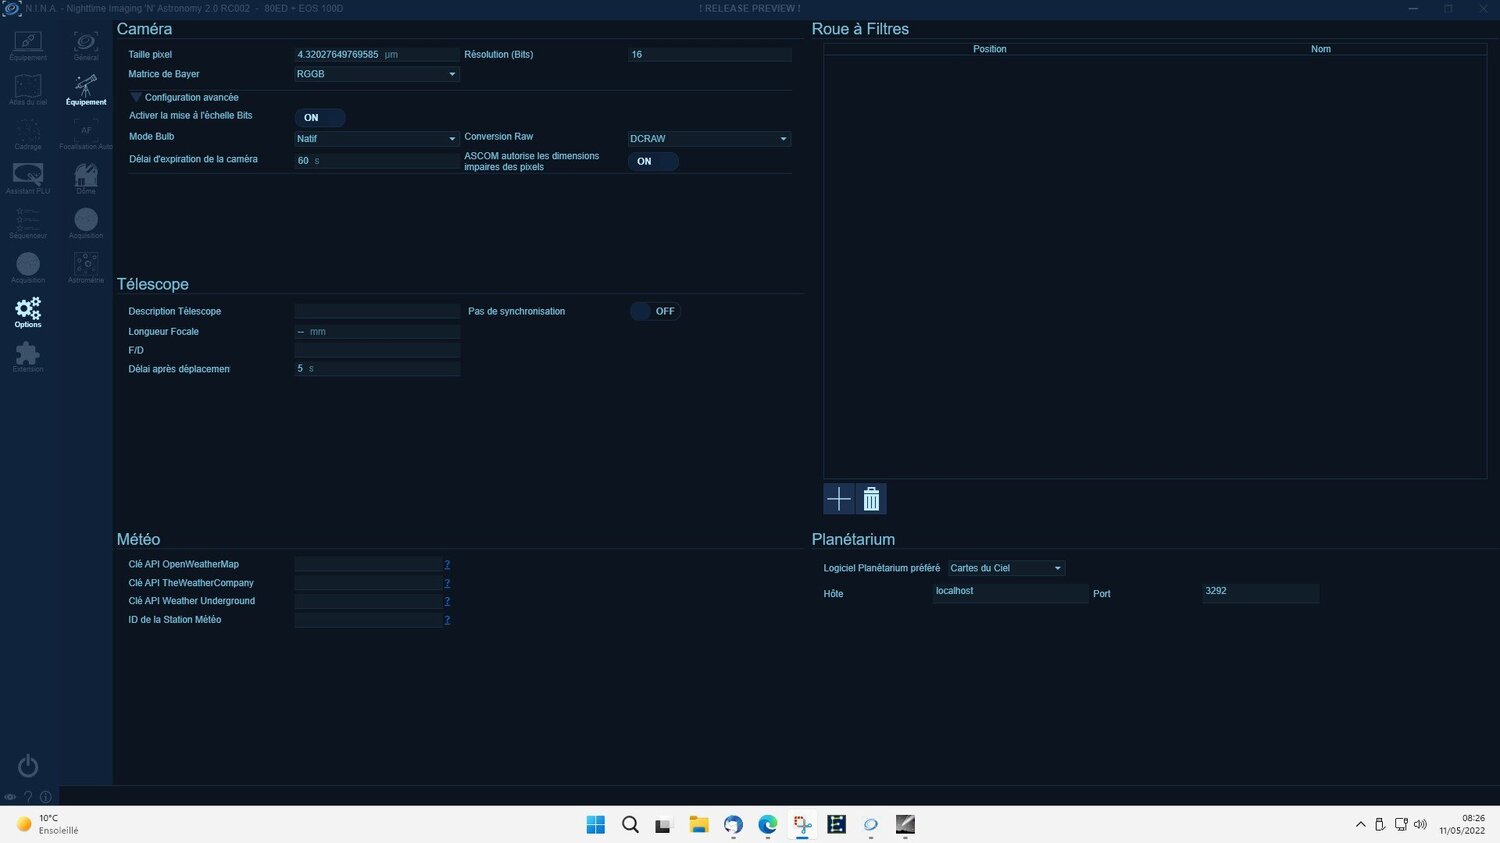This screenshot has width=1500, height=843.
Task: Open the OpenWeatherMap API key help link
Action: 447,564
